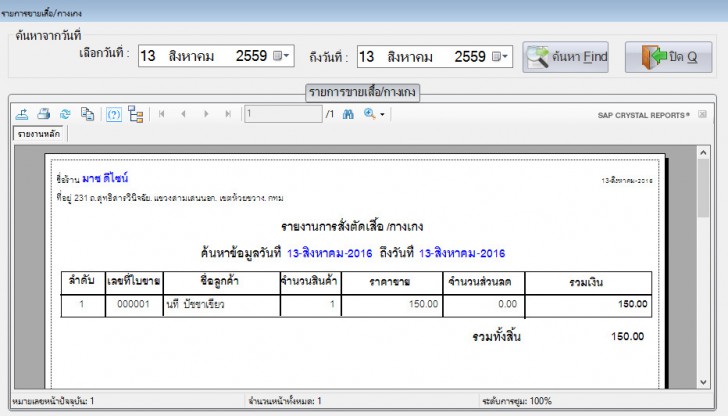Select the รายงานหลัก tab
The height and width of the screenshot is (416, 728).
coord(39,134)
